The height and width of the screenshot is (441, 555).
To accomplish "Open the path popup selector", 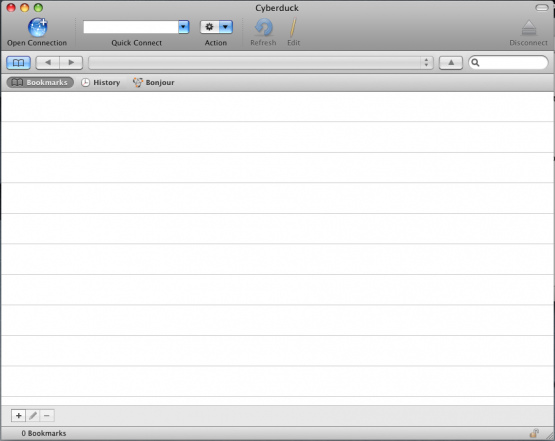I will 261,63.
